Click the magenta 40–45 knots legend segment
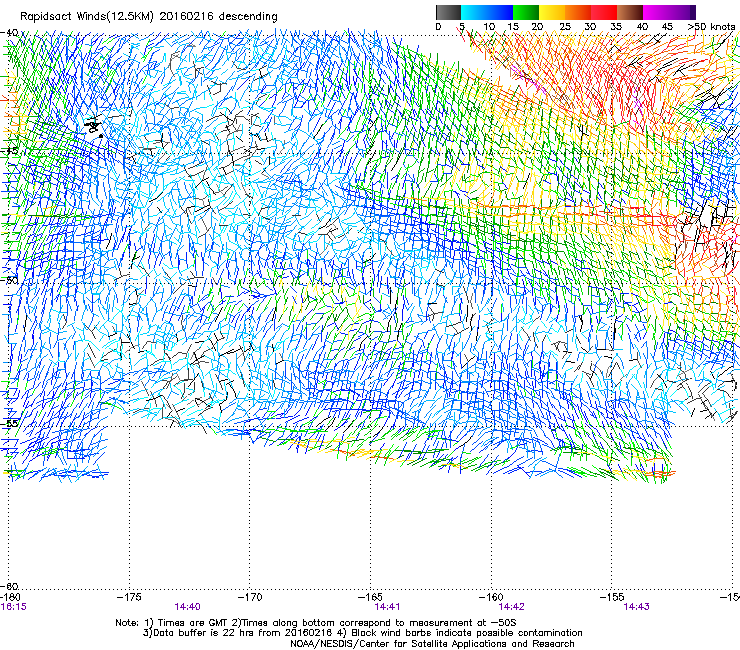 click(x=656, y=12)
